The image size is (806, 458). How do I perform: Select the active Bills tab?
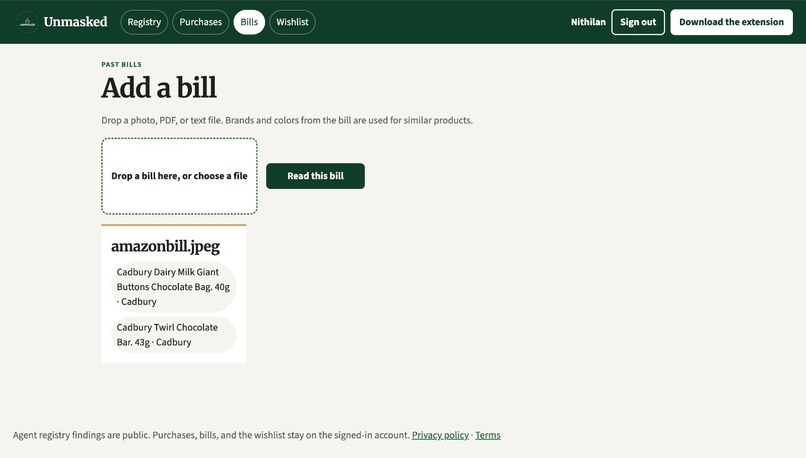click(x=249, y=22)
